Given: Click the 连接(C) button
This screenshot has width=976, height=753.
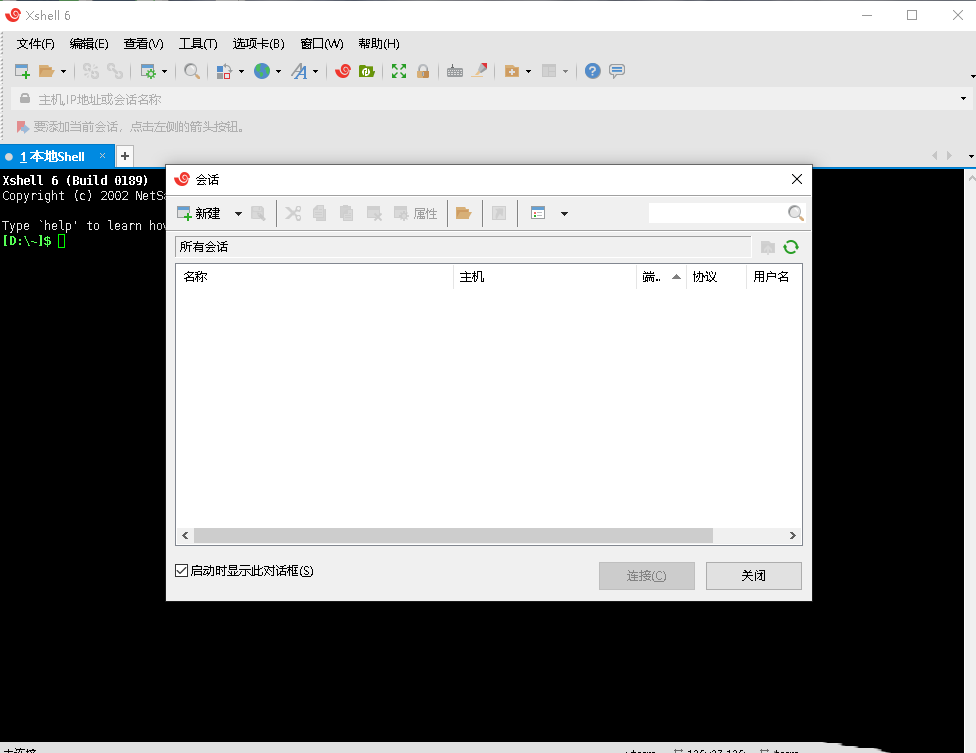Looking at the screenshot, I should (x=647, y=576).
